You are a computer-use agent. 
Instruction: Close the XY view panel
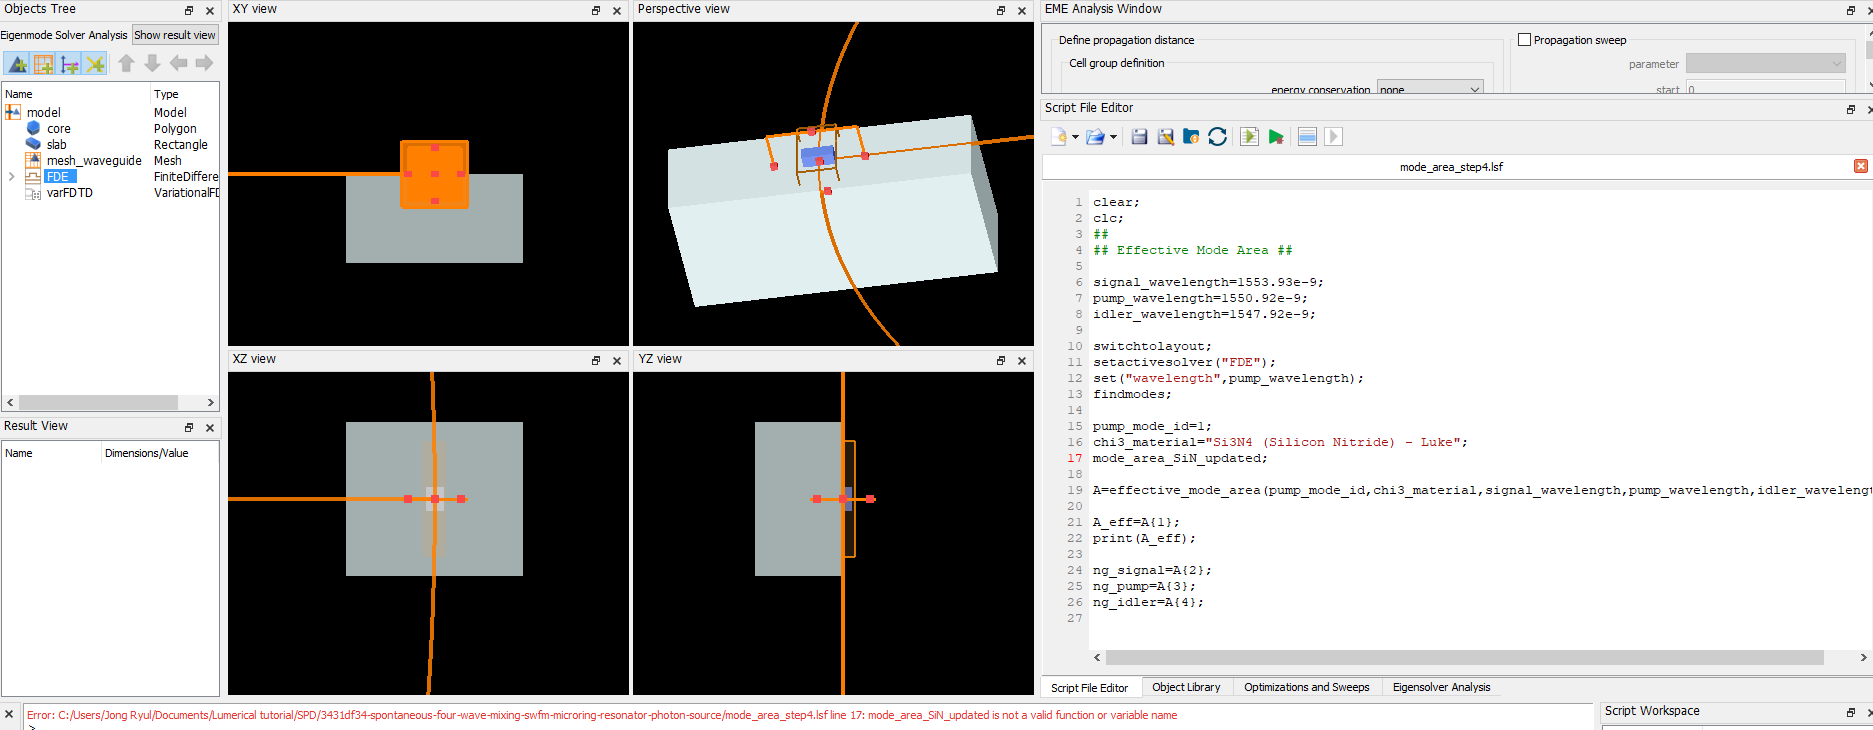pyautogui.click(x=617, y=10)
